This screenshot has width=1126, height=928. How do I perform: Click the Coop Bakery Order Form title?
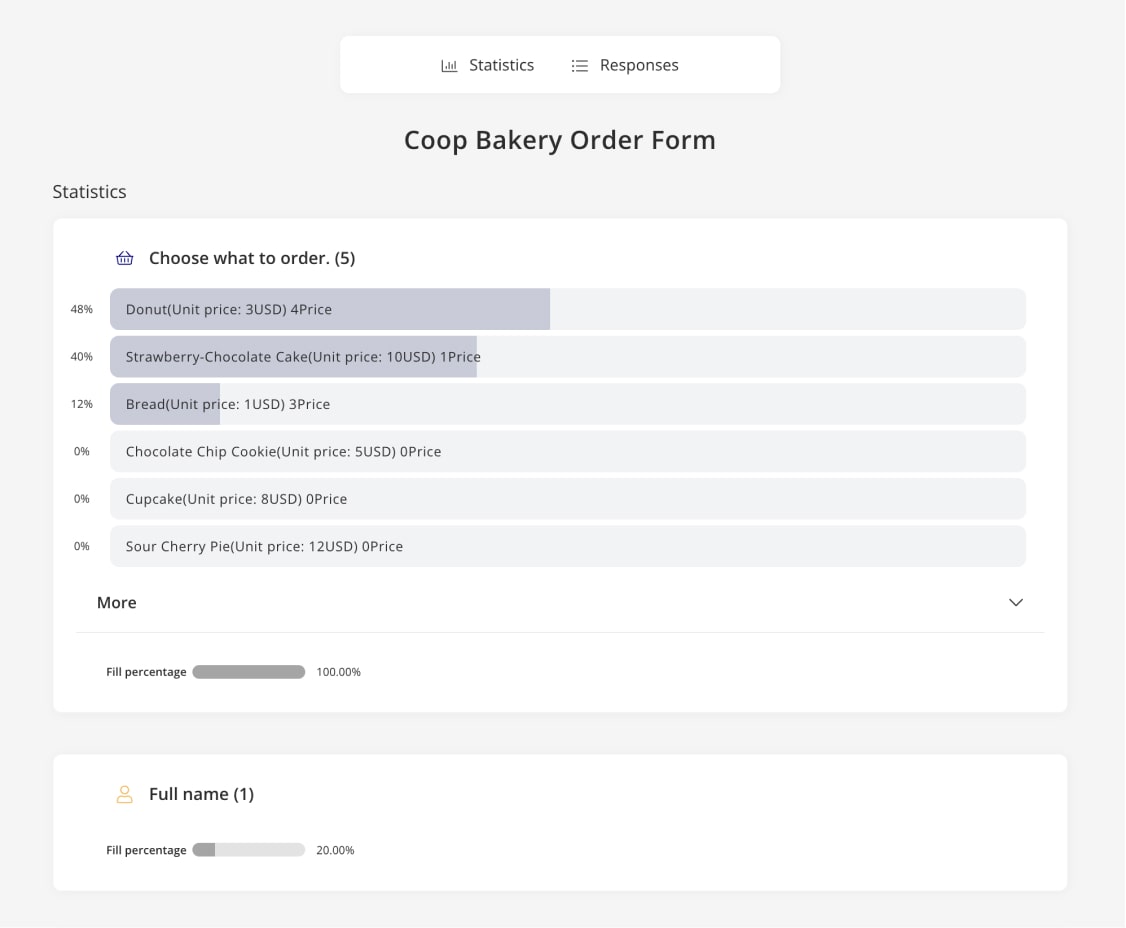pyautogui.click(x=559, y=140)
